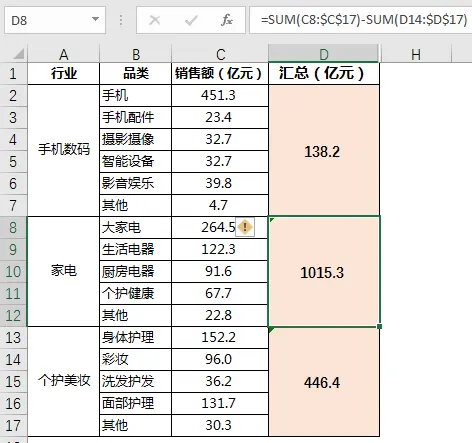
Task: Select row 10 header
Action: pyautogui.click(x=13, y=271)
